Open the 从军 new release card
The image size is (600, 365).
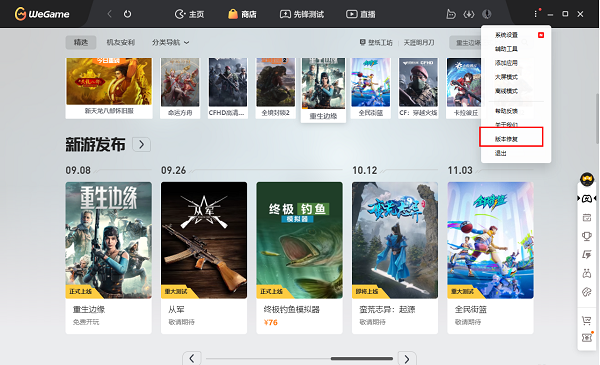204,257
